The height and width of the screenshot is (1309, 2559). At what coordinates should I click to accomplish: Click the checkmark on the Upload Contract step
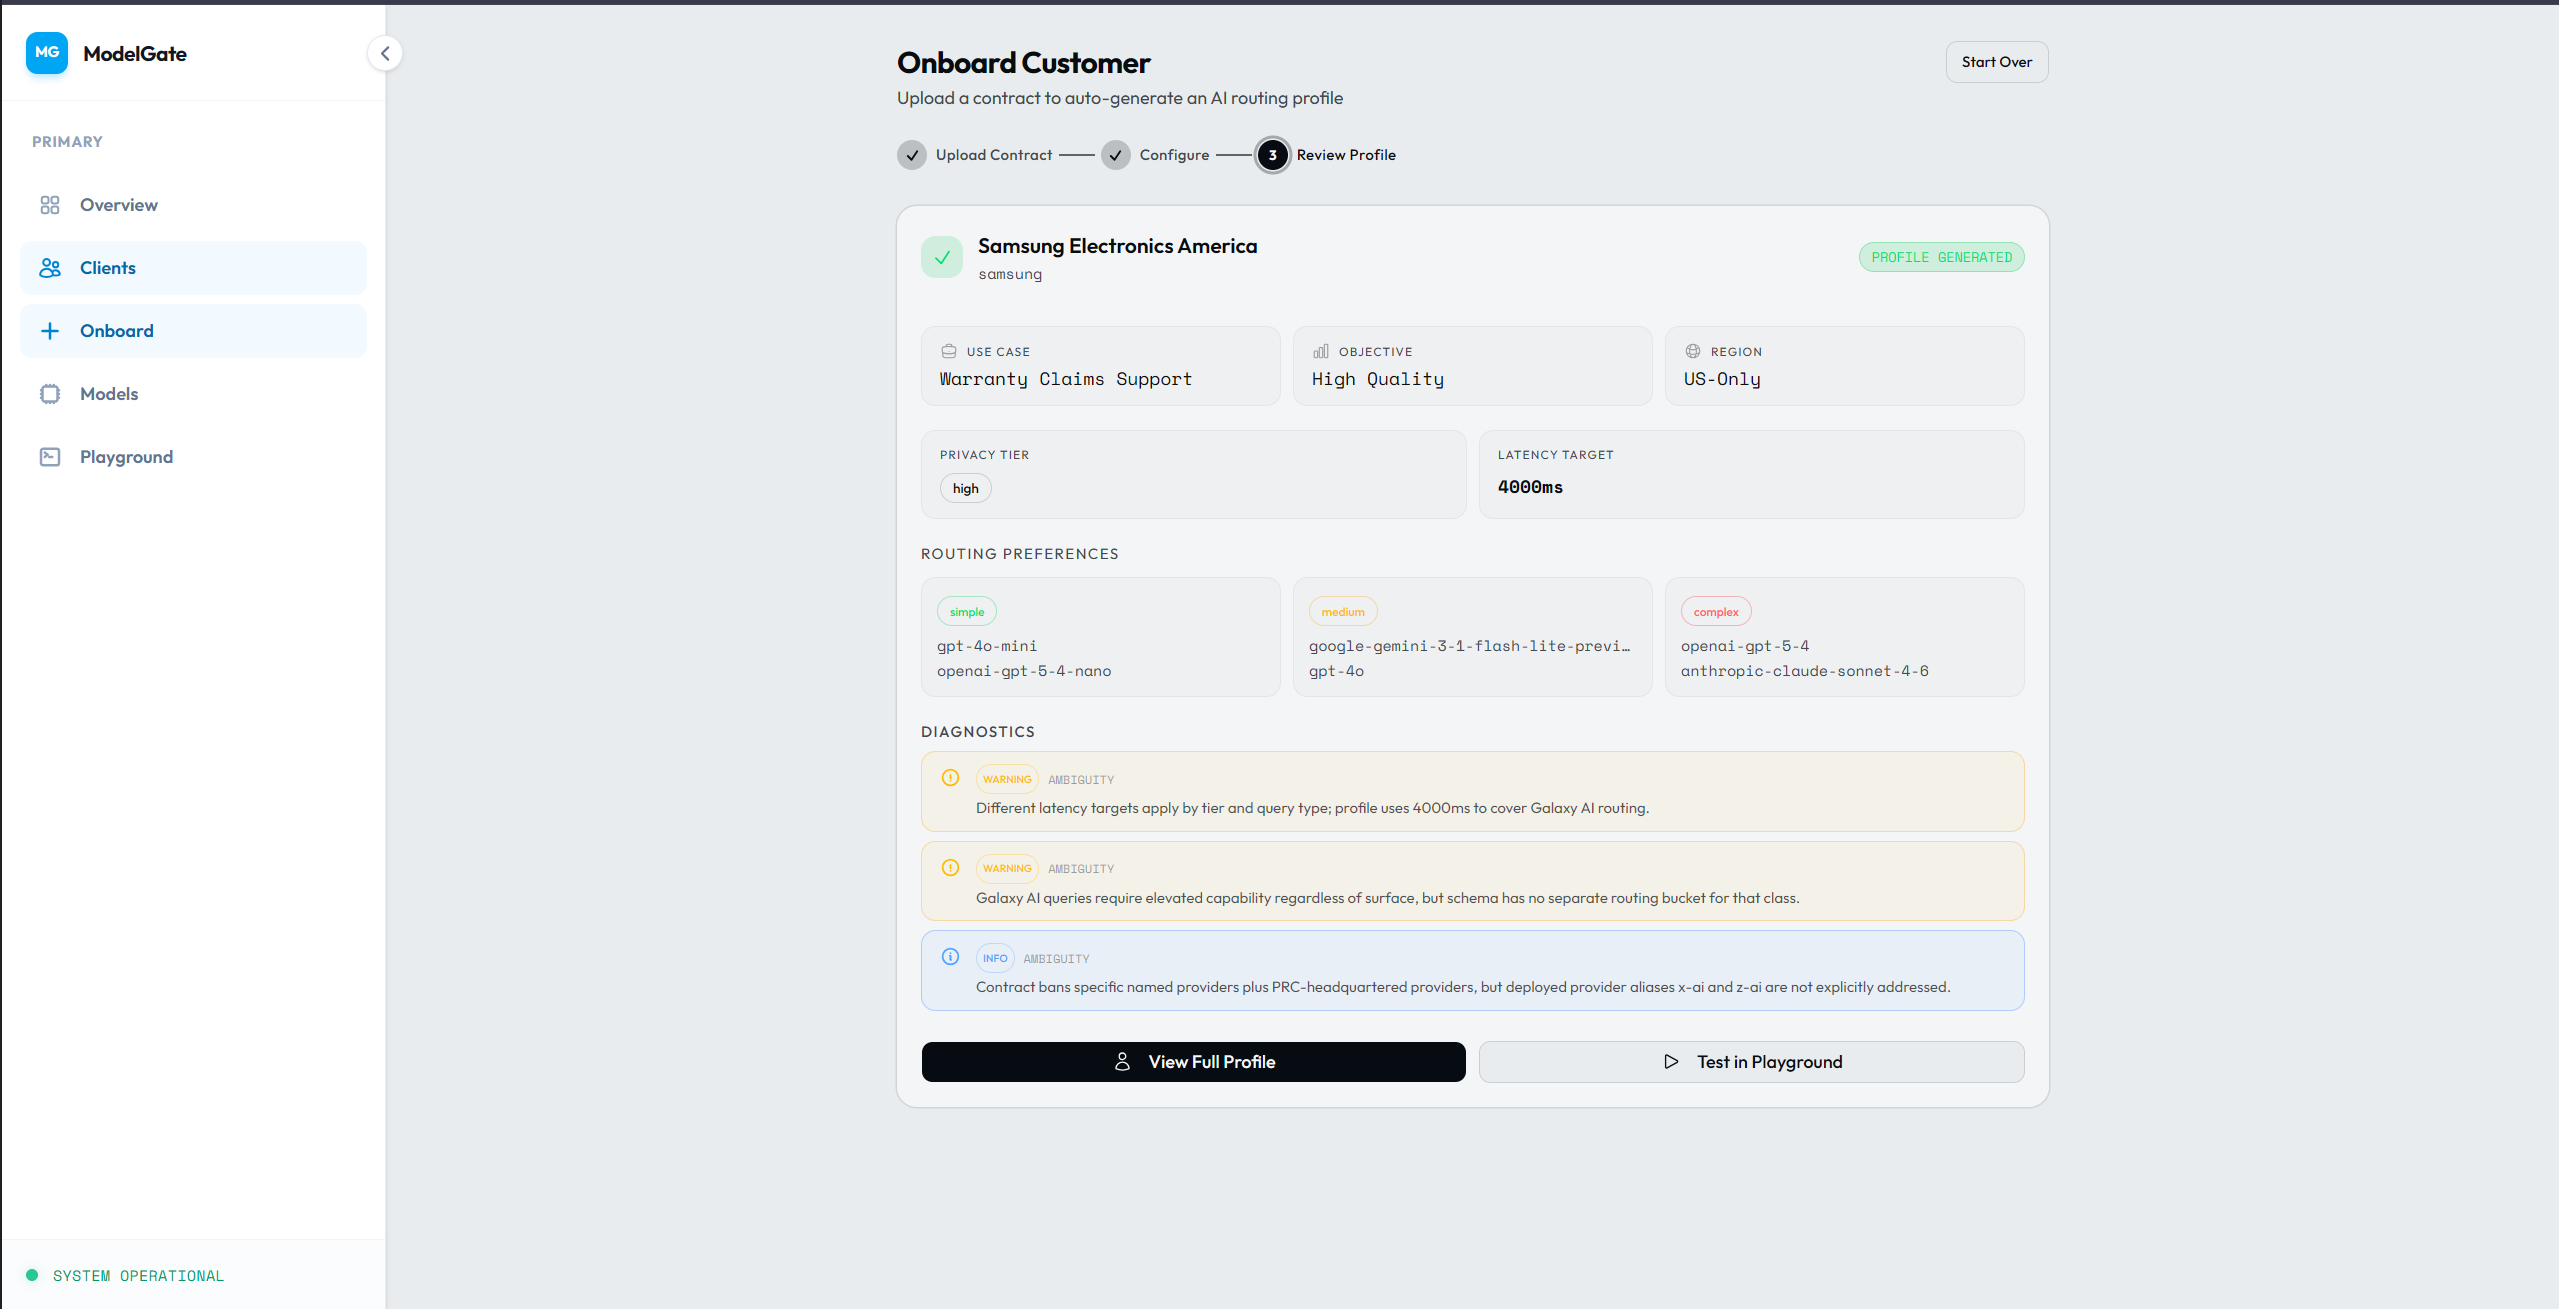click(x=911, y=154)
